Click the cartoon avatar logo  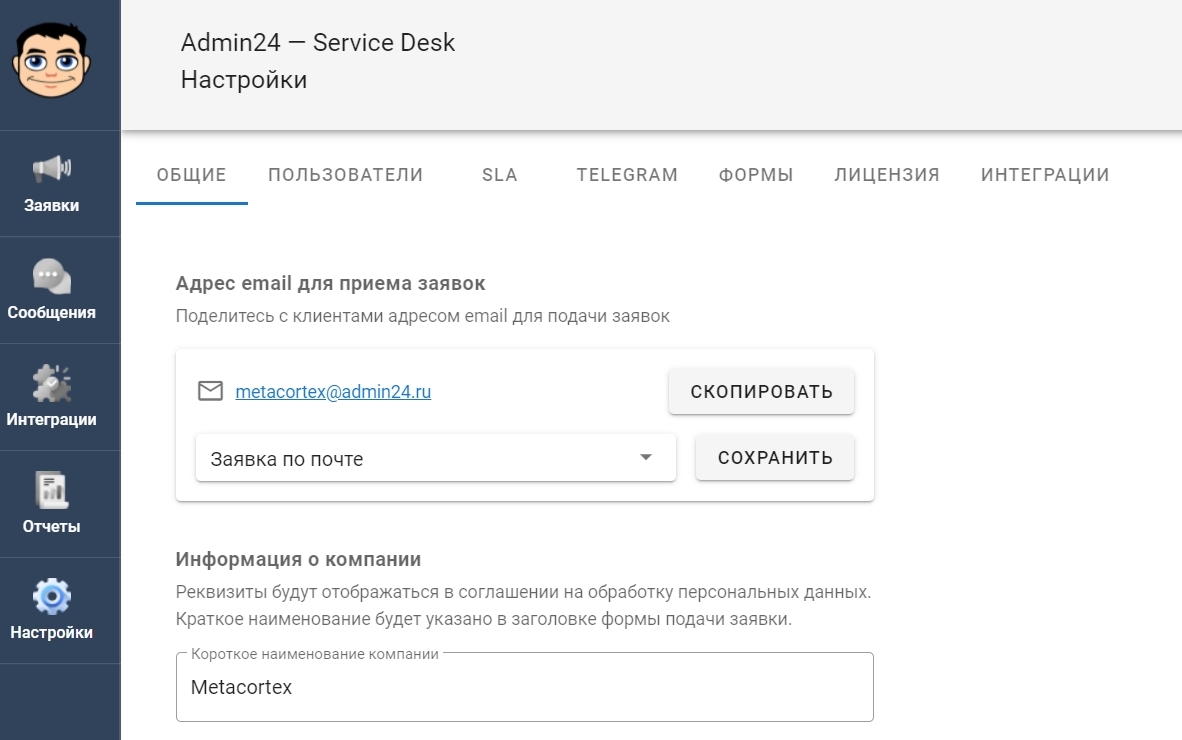51,60
